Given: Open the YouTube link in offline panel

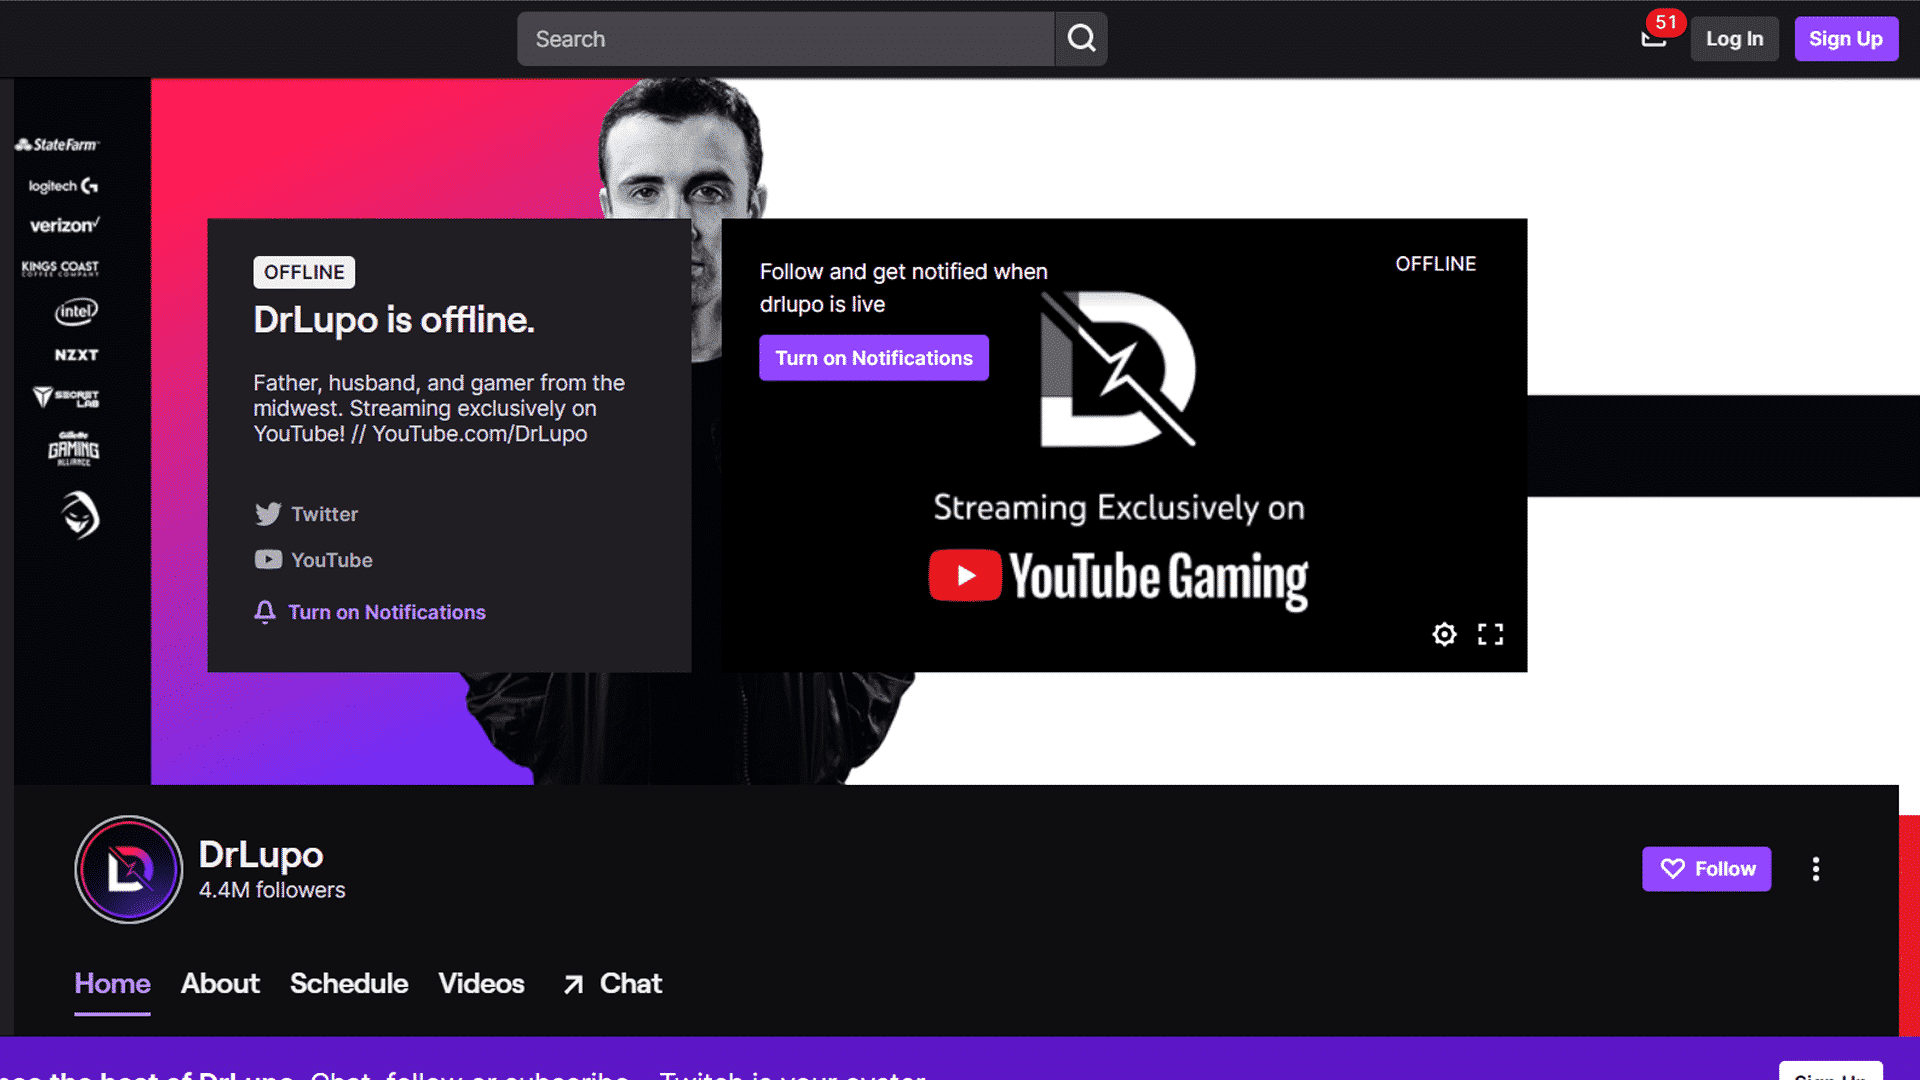Looking at the screenshot, I should 313,560.
